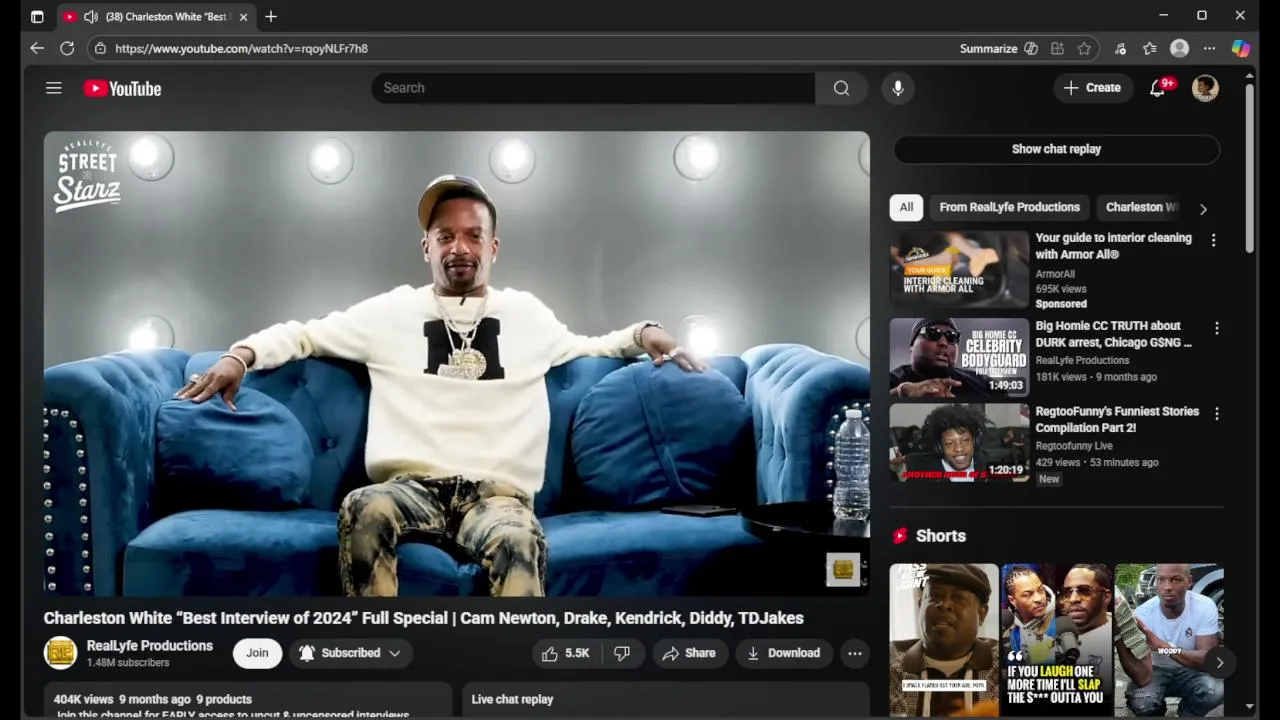1280x720 pixels.
Task: Like the video with thumbs up
Action: click(566, 653)
